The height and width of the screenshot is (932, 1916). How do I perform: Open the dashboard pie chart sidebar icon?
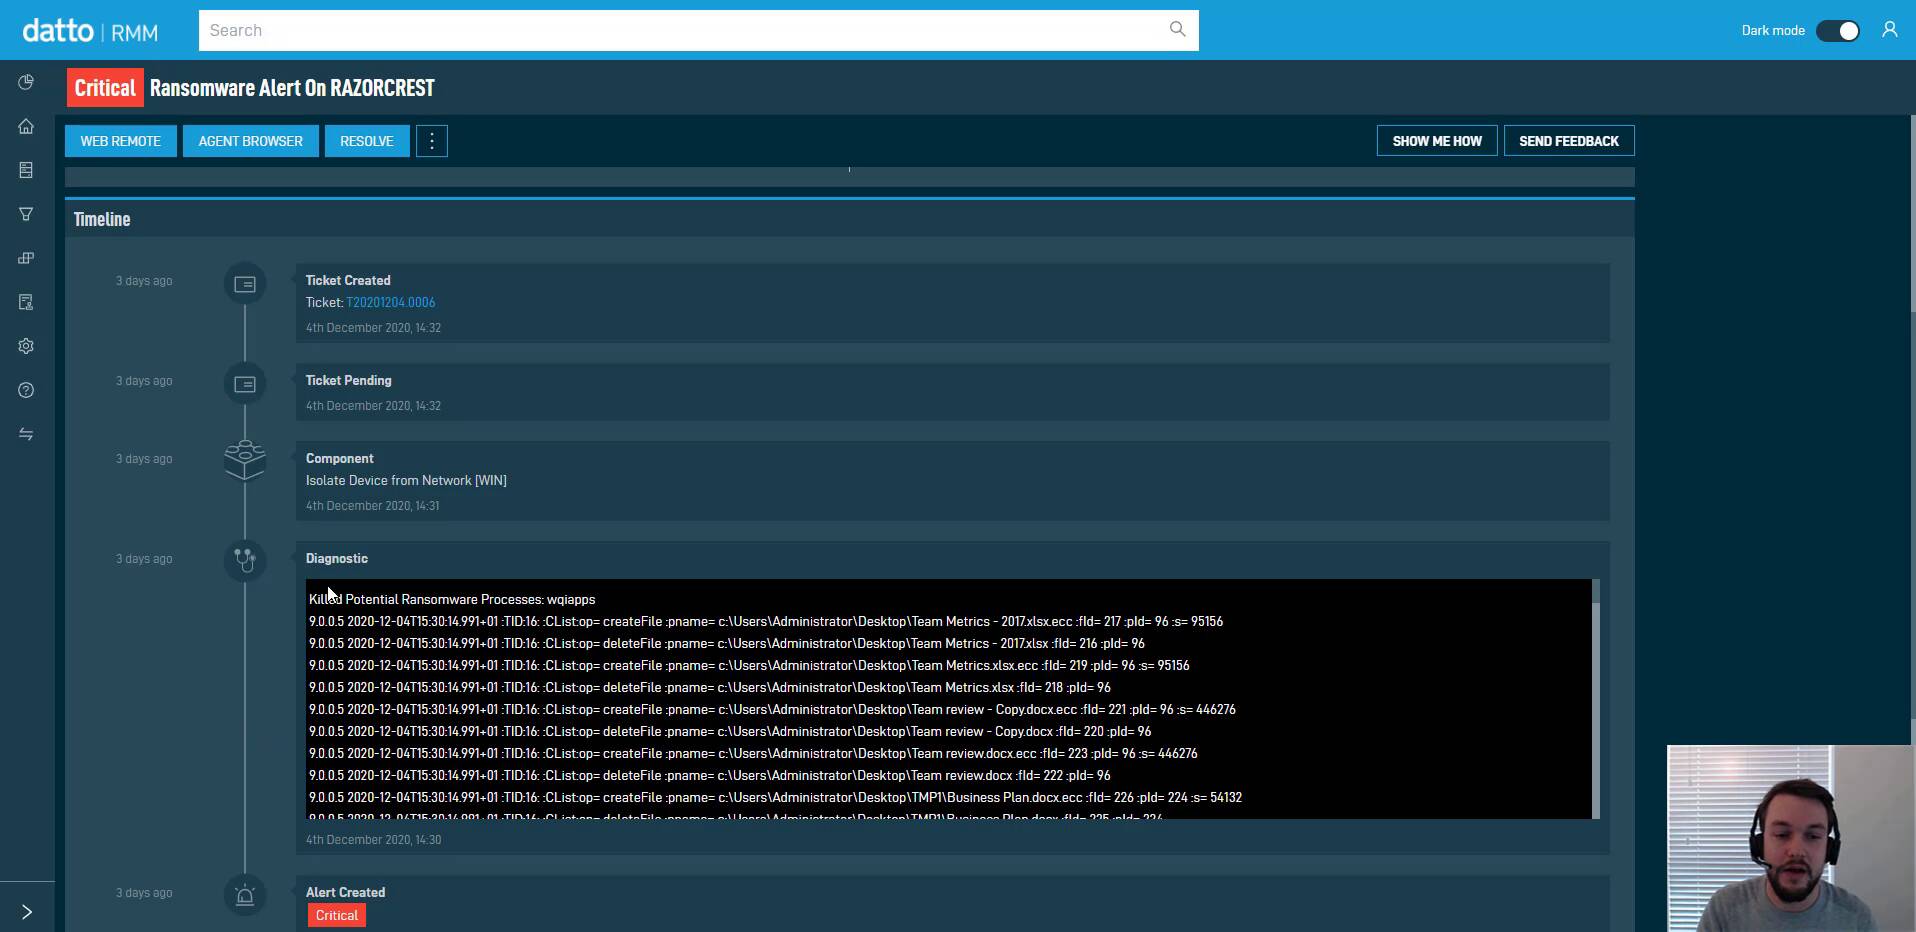(26, 82)
